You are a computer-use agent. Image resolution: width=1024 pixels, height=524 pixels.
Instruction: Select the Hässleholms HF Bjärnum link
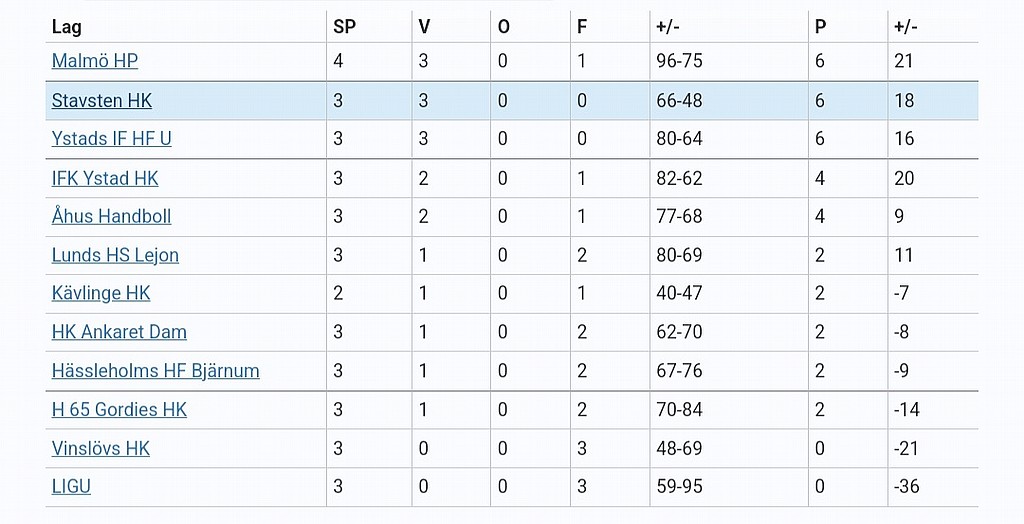point(155,370)
